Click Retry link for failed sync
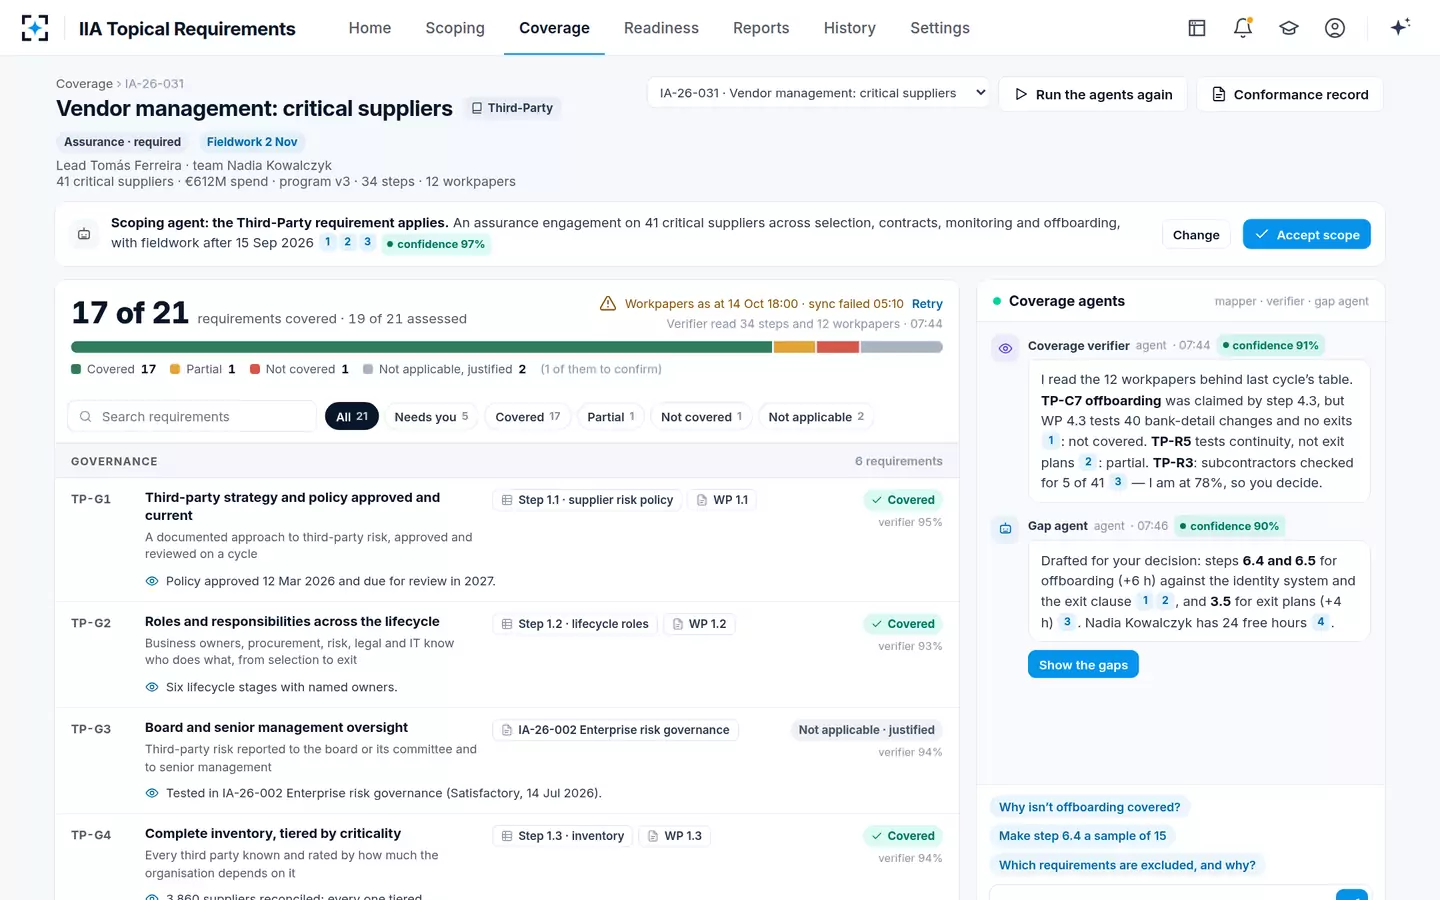The width and height of the screenshot is (1440, 900). [x=927, y=304]
